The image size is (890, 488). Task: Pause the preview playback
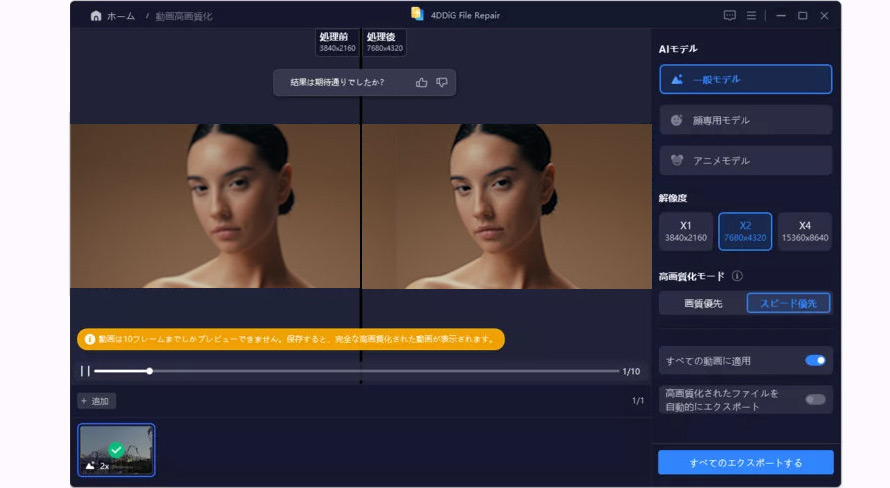click(85, 371)
